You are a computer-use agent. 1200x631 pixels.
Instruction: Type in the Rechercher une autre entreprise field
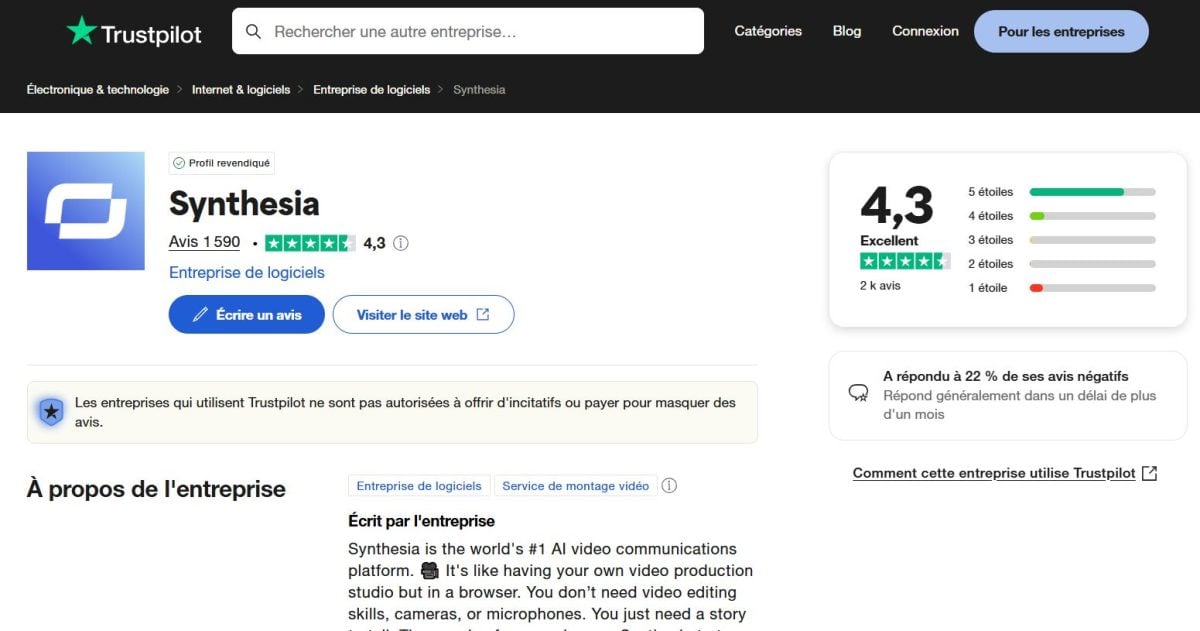[x=480, y=32]
